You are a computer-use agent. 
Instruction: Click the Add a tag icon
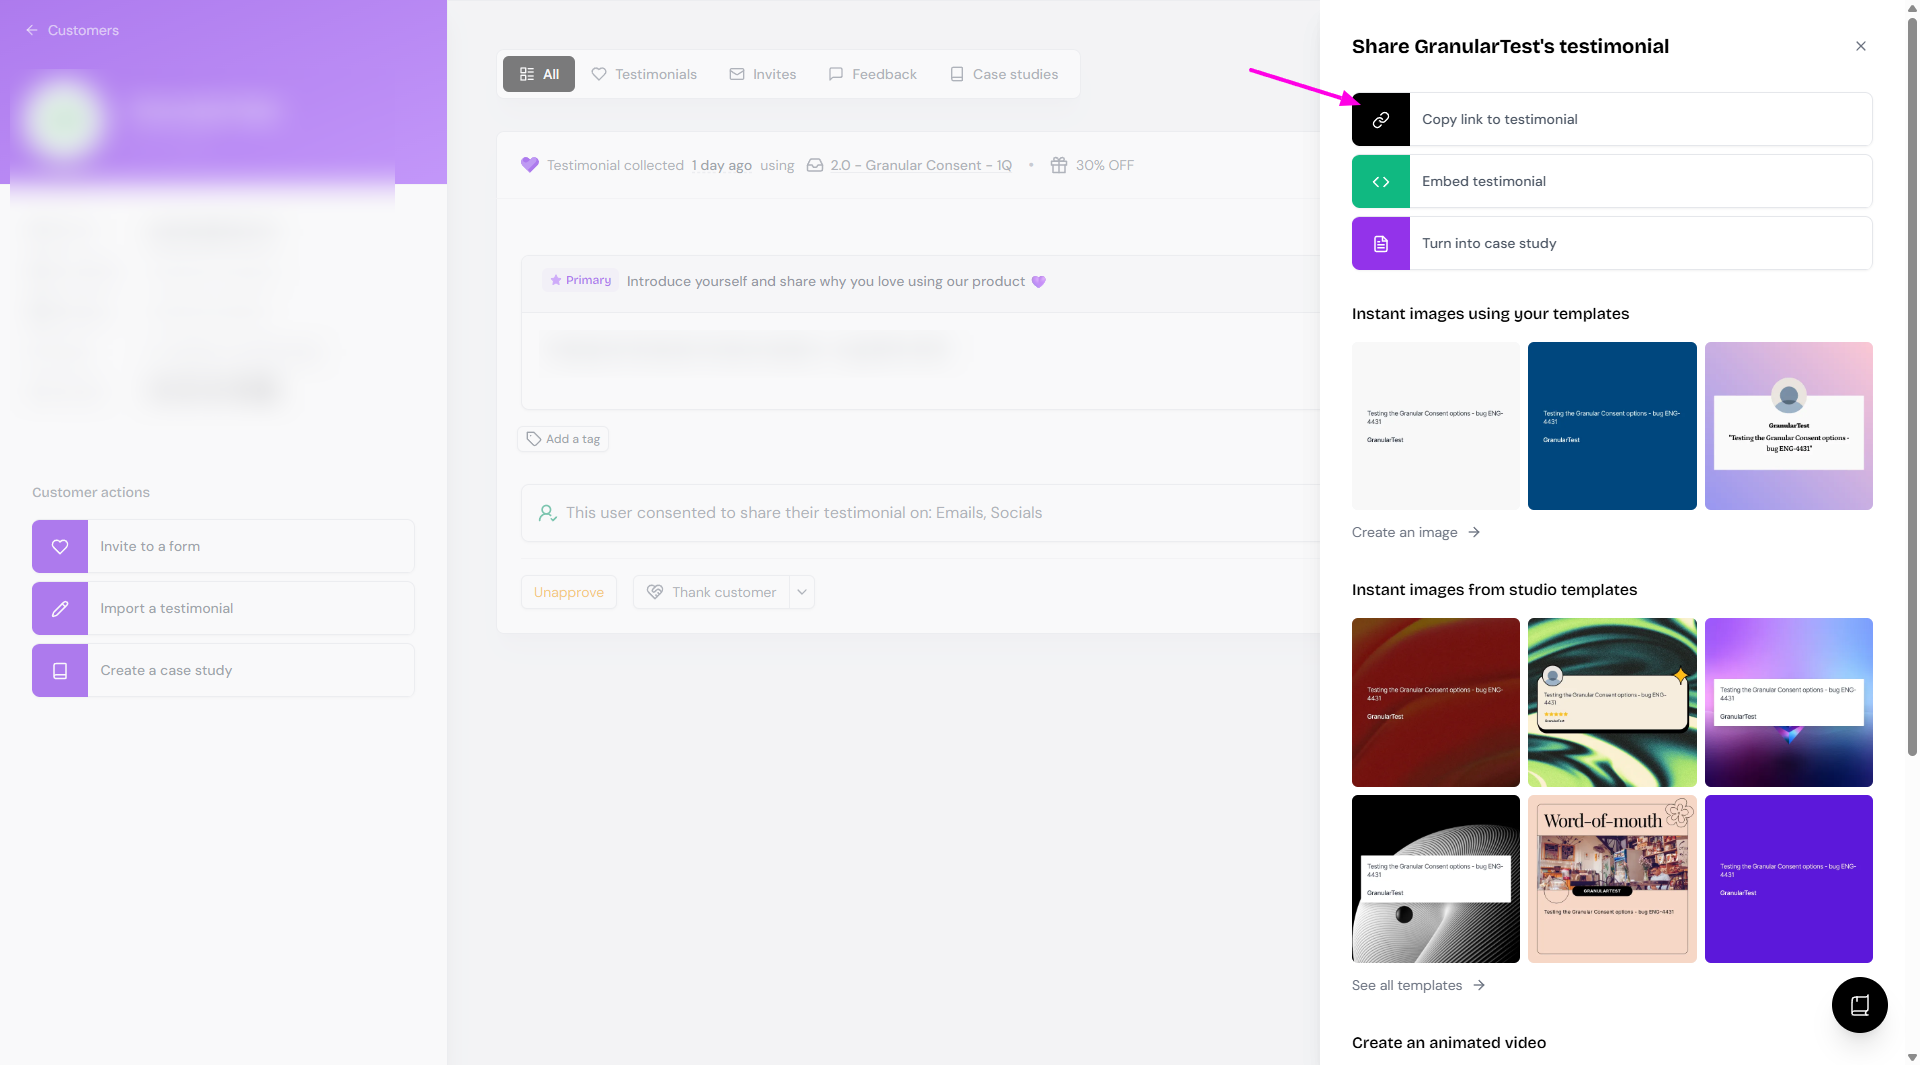tap(534, 439)
